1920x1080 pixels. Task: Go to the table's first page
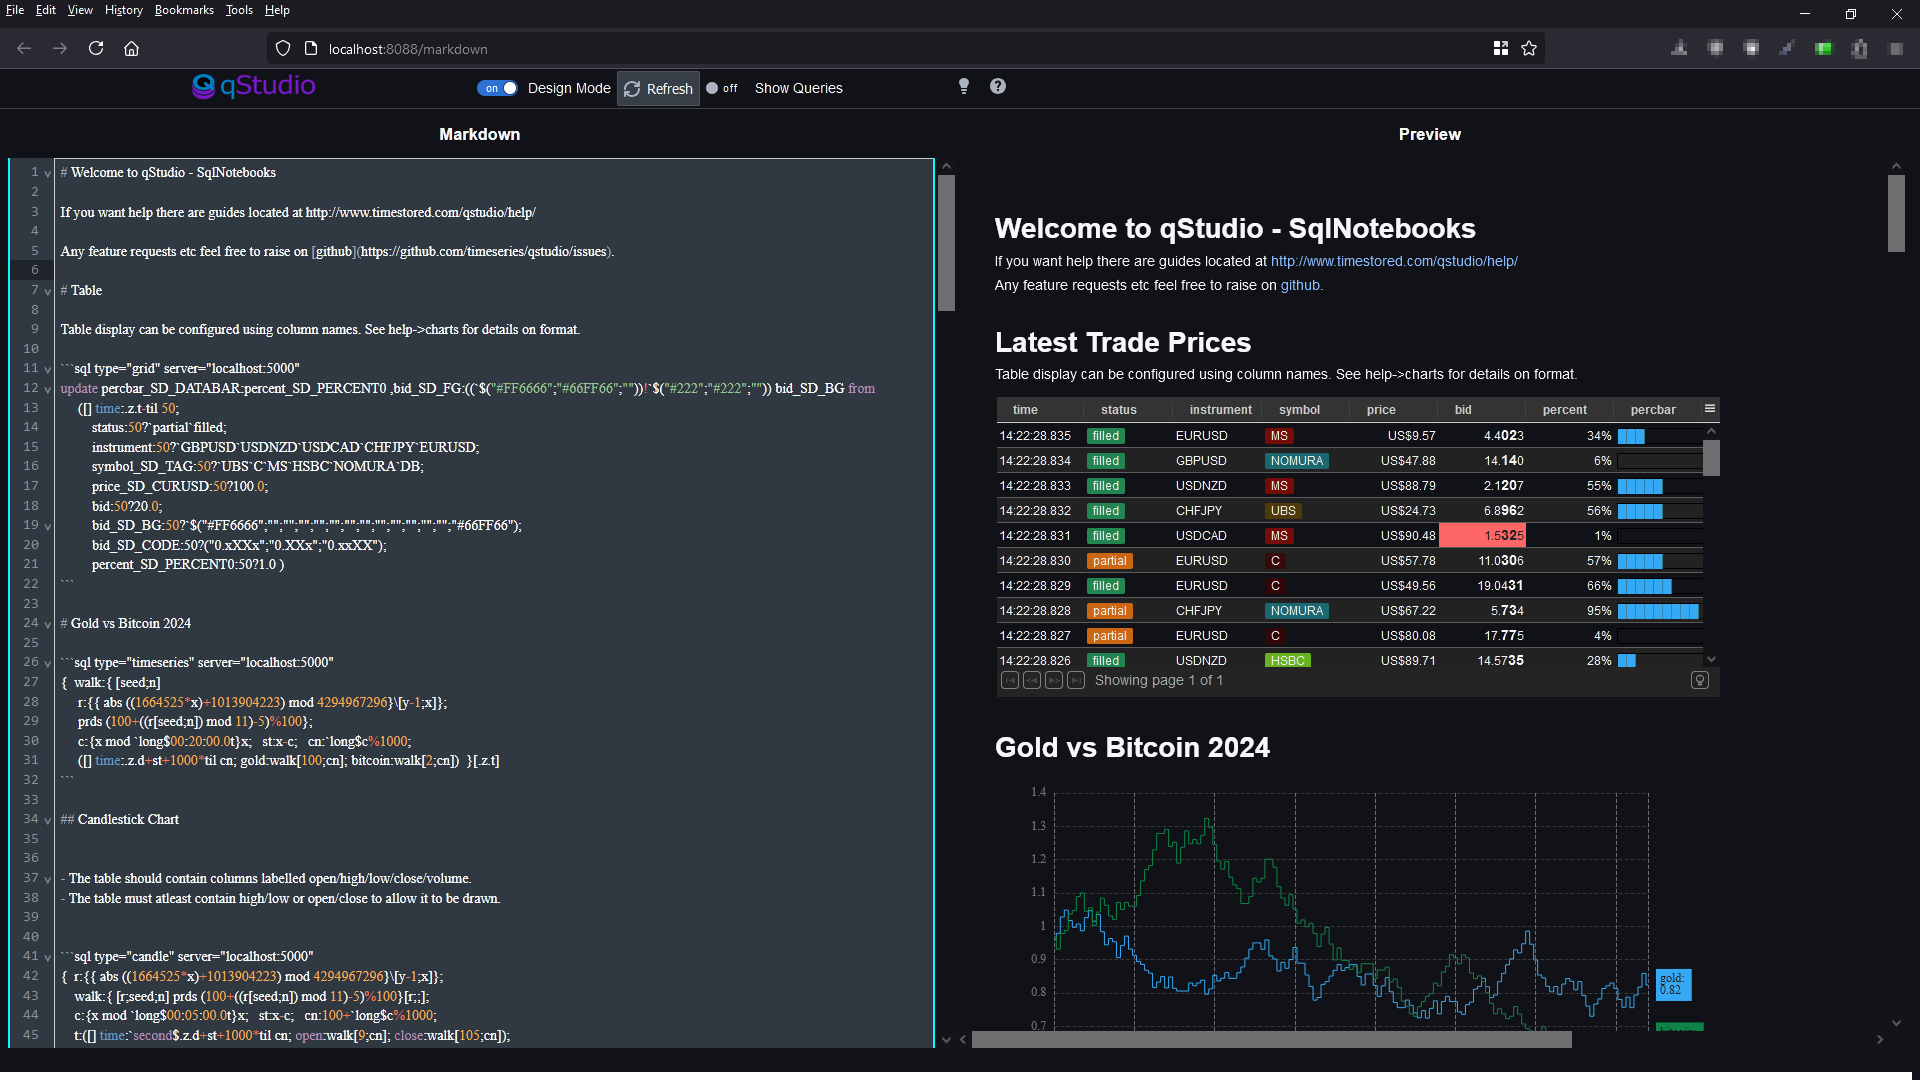click(1010, 680)
